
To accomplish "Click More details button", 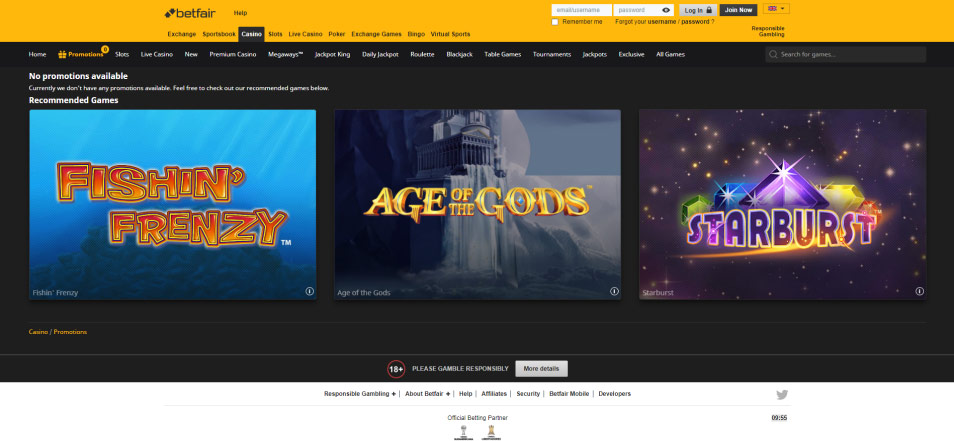I will pyautogui.click(x=541, y=369).
